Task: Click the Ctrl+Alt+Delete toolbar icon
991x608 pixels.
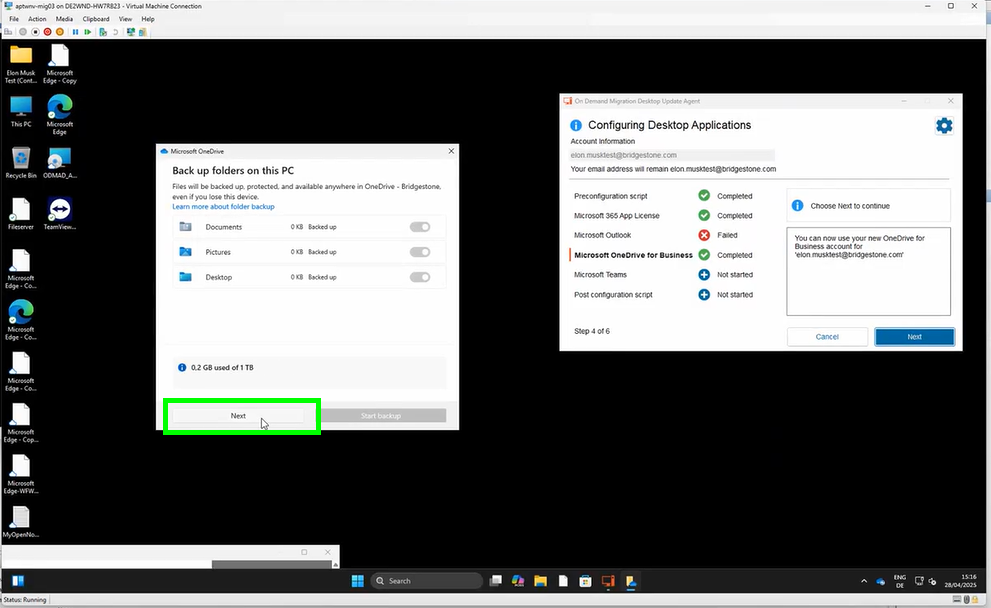Action: 8,32
